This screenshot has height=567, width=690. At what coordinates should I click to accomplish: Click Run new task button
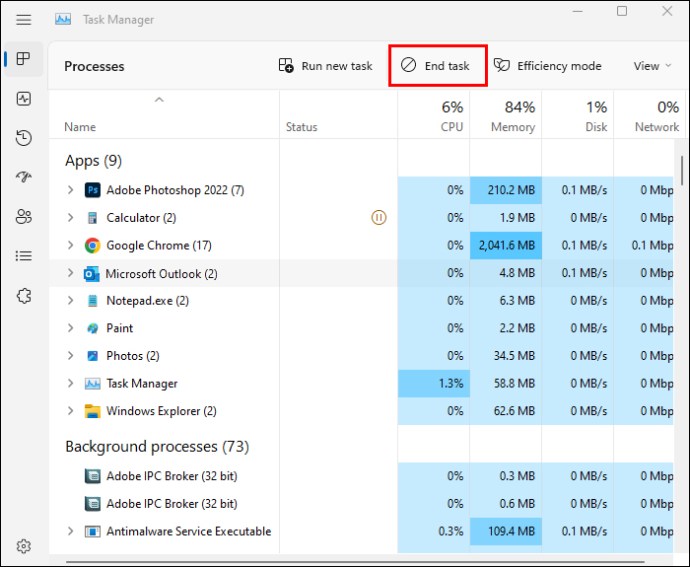pyautogui.click(x=325, y=66)
